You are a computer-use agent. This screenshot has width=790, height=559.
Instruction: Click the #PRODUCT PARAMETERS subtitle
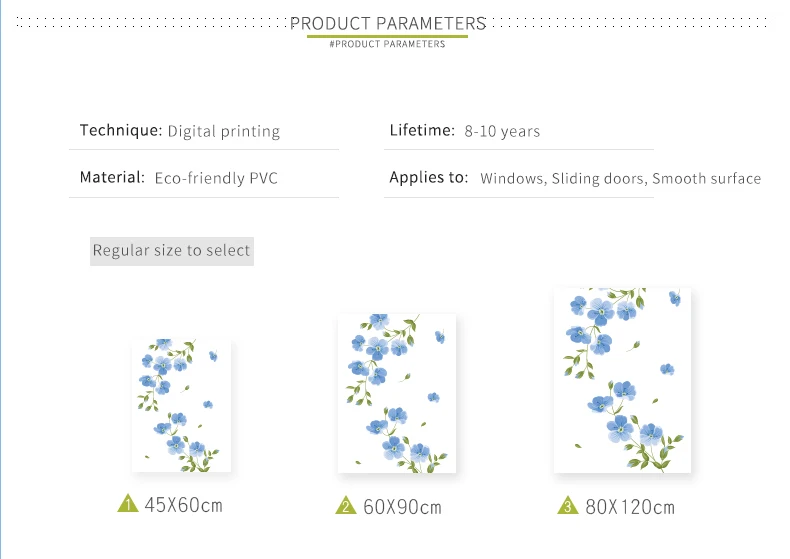coord(387,44)
